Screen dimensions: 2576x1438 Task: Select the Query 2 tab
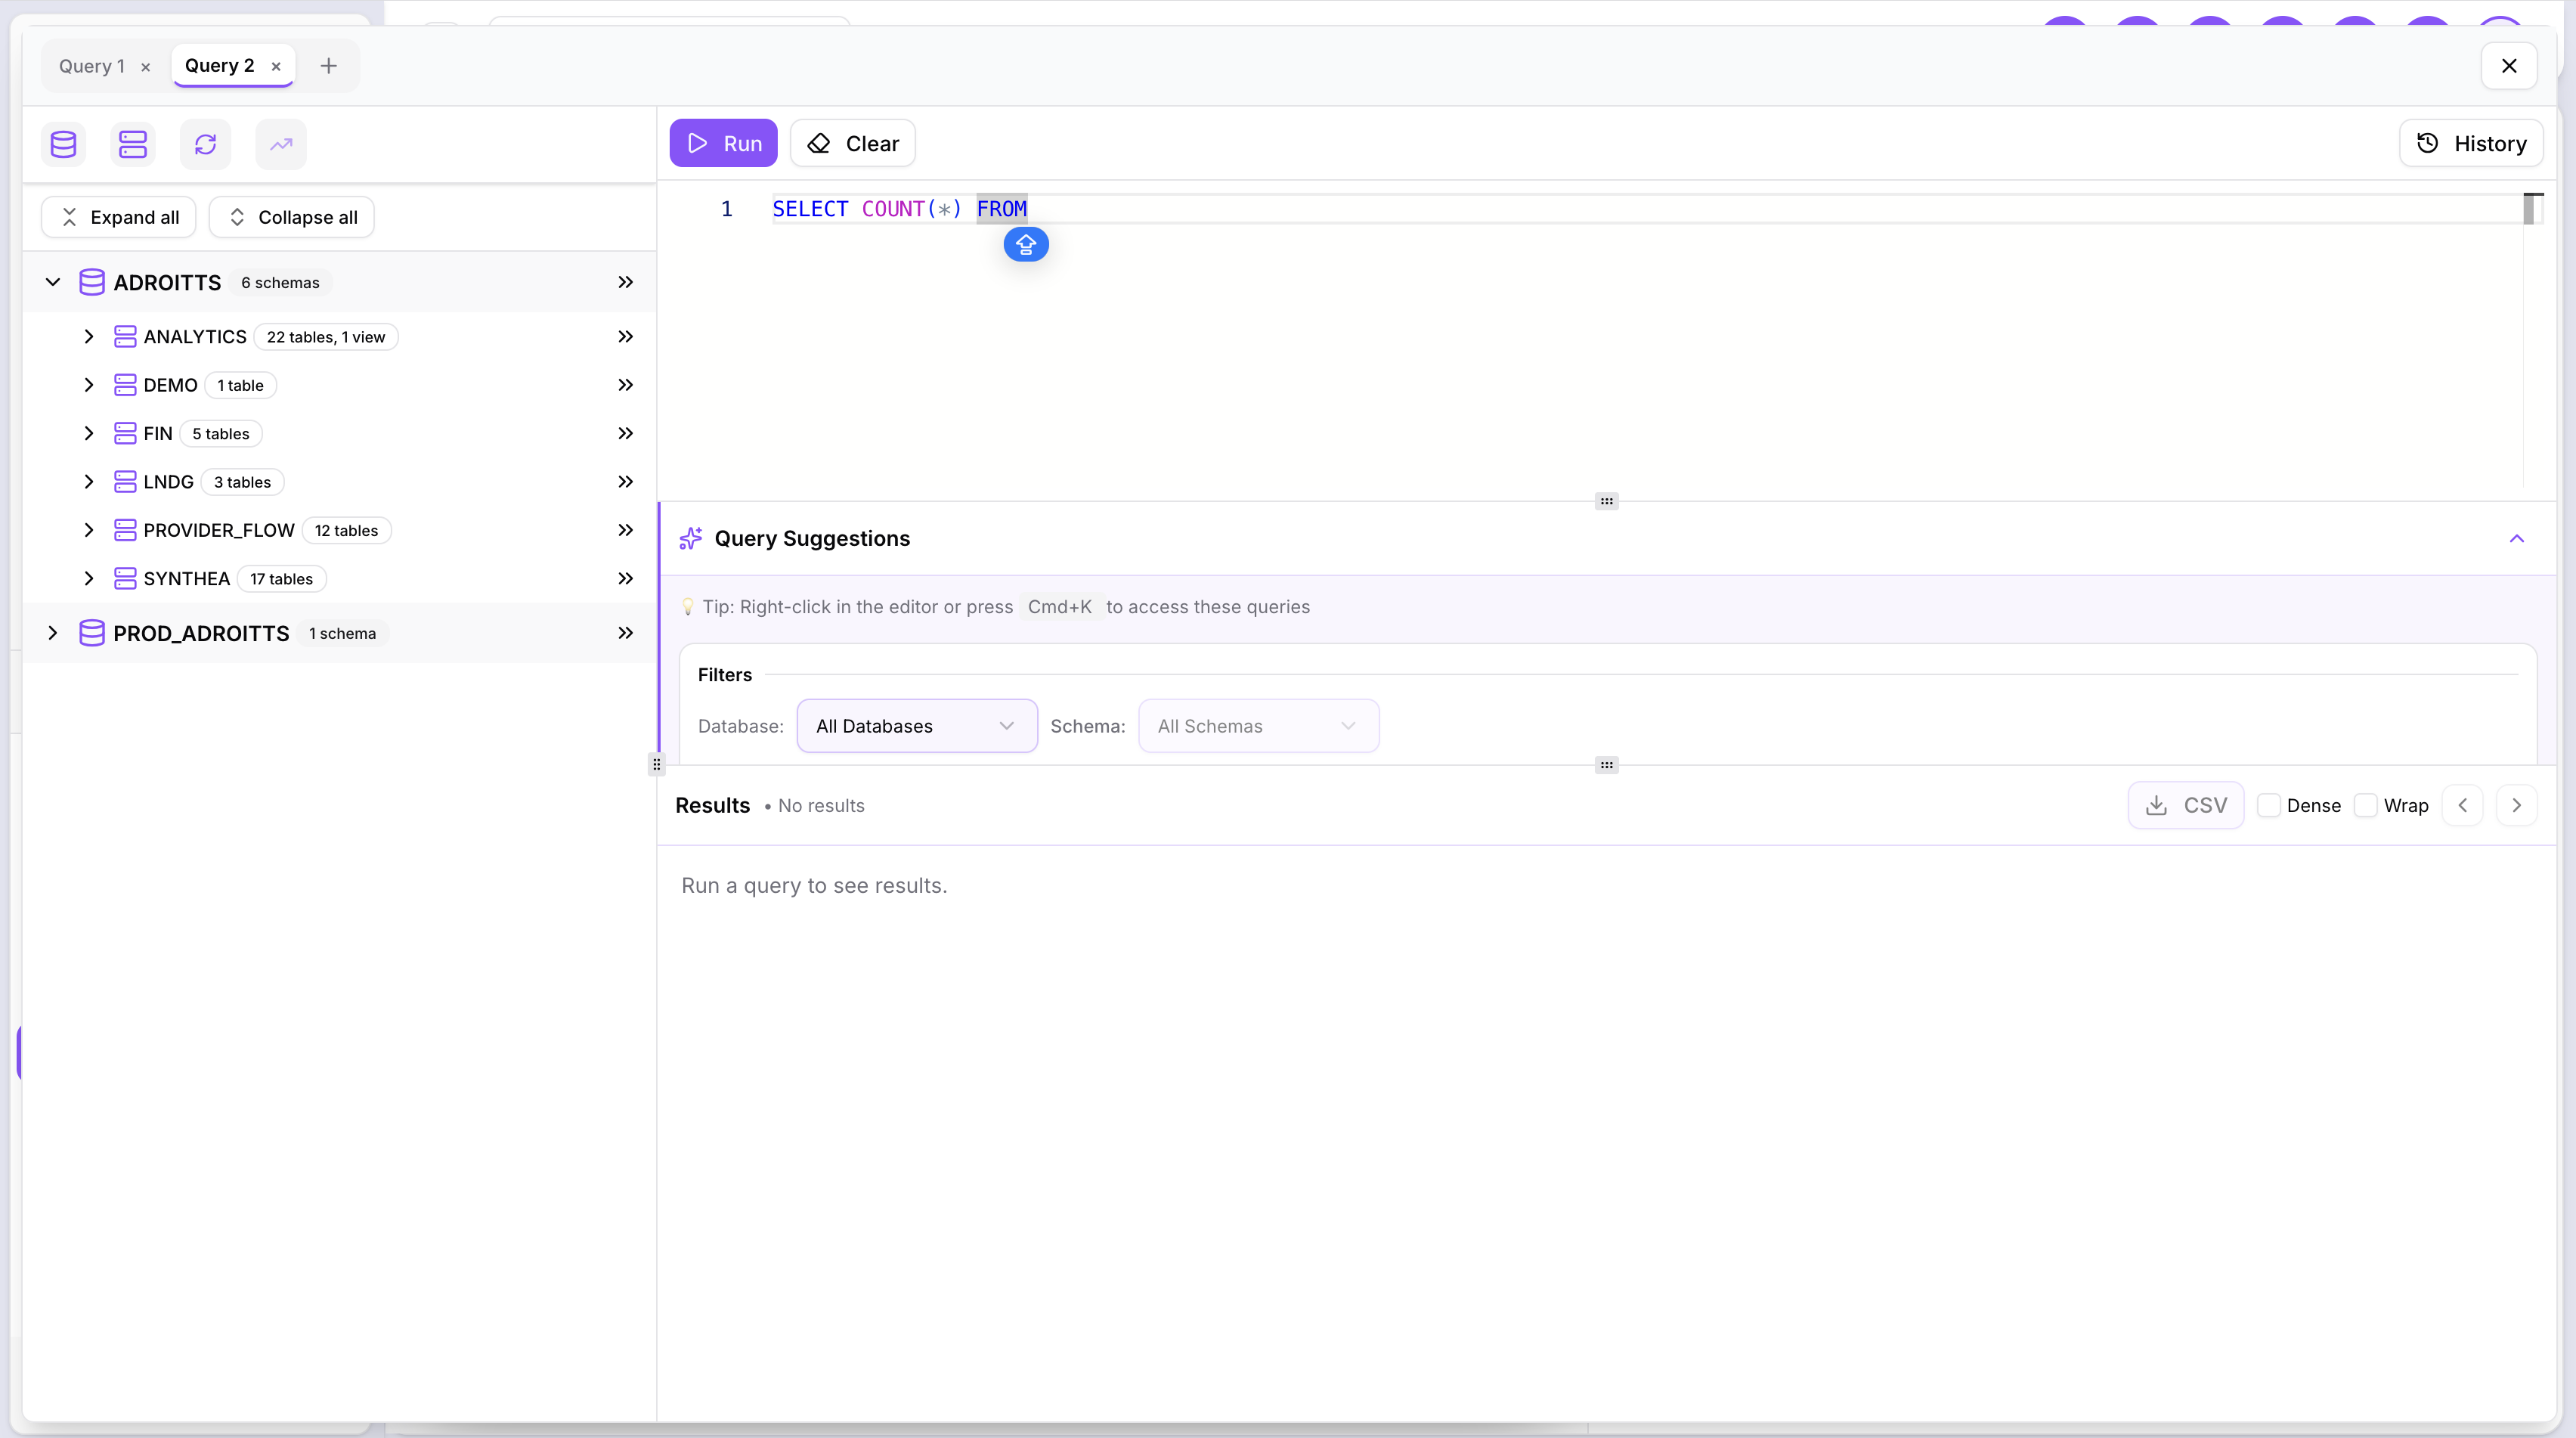tap(220, 66)
